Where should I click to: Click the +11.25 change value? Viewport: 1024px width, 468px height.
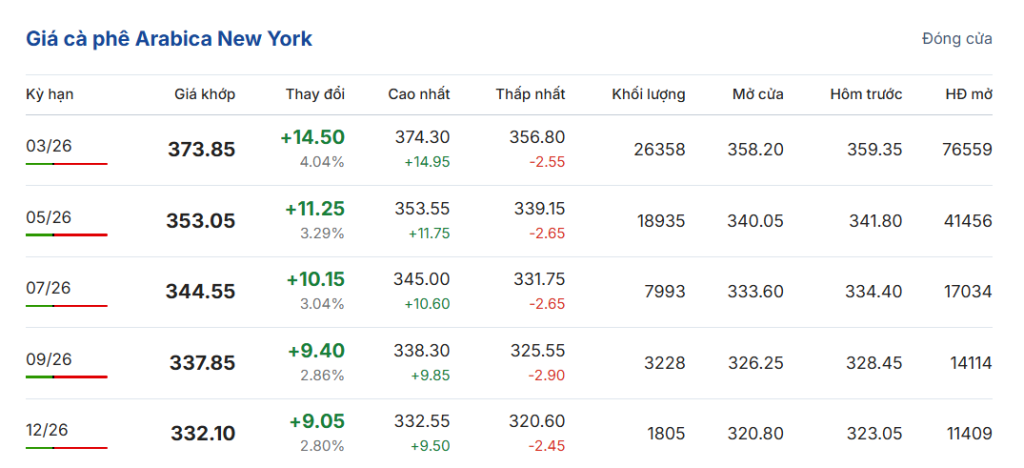[315, 209]
